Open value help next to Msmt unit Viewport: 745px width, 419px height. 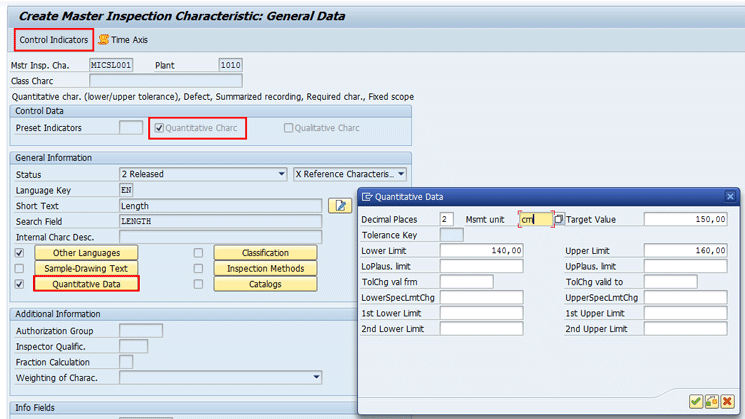point(559,219)
